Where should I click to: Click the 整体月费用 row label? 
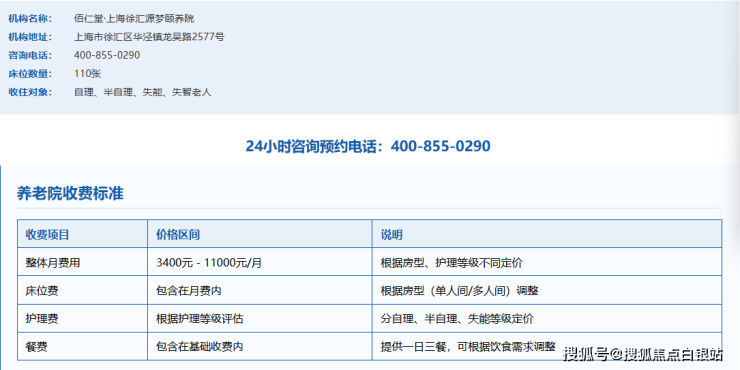[x=53, y=263]
